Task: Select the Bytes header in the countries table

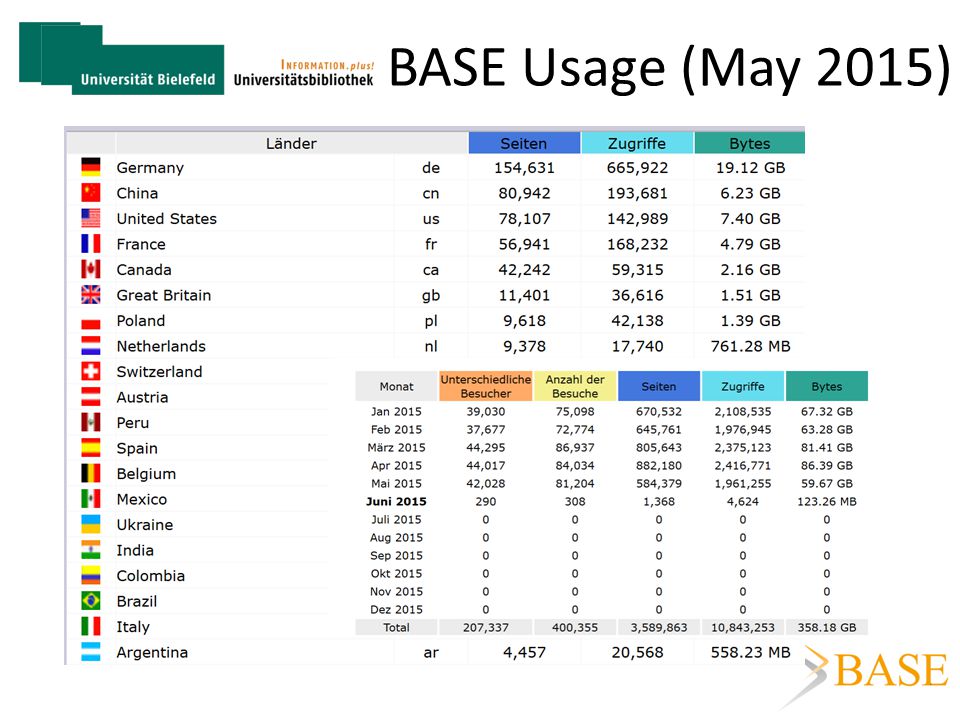Action: 749,143
